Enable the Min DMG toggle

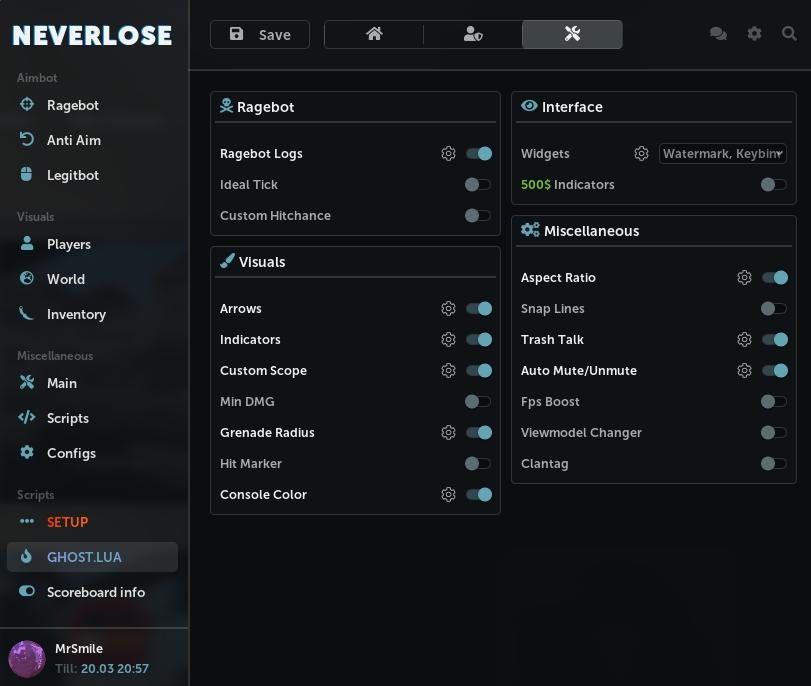pyautogui.click(x=478, y=401)
